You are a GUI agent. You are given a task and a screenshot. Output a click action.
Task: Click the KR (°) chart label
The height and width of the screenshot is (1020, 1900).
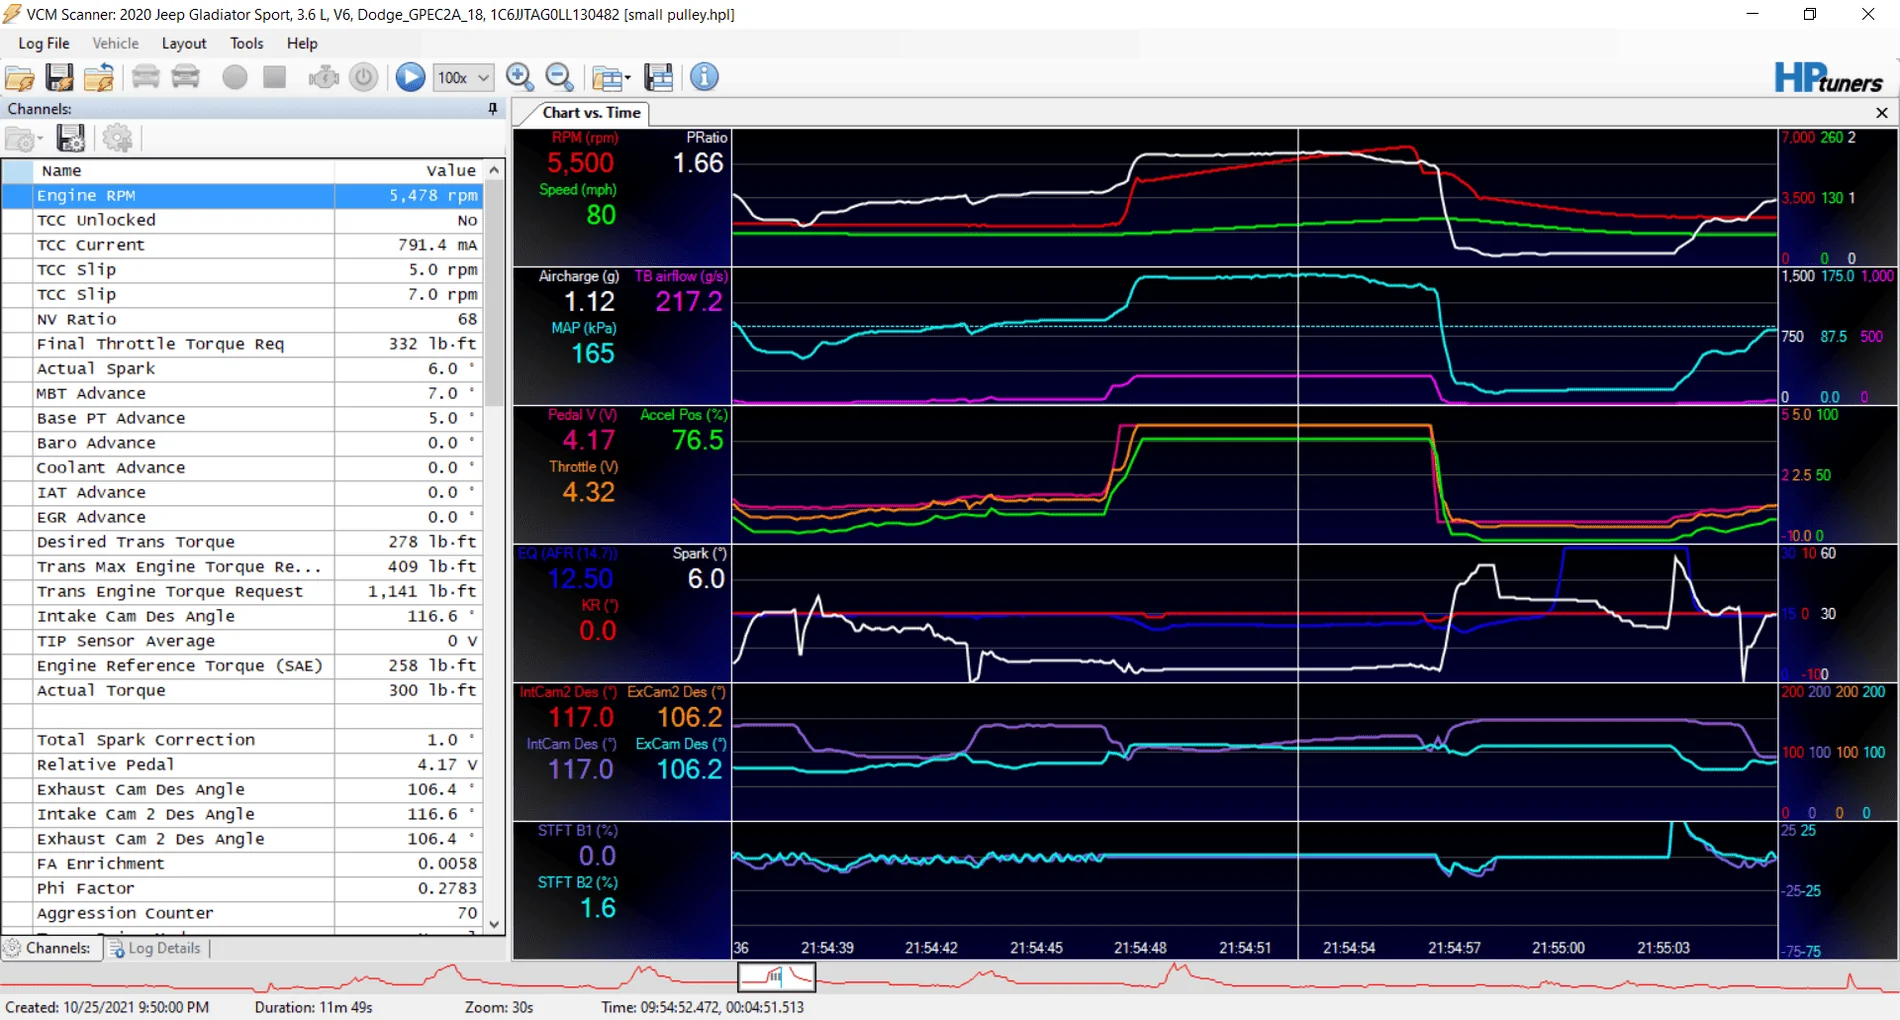tap(599, 606)
